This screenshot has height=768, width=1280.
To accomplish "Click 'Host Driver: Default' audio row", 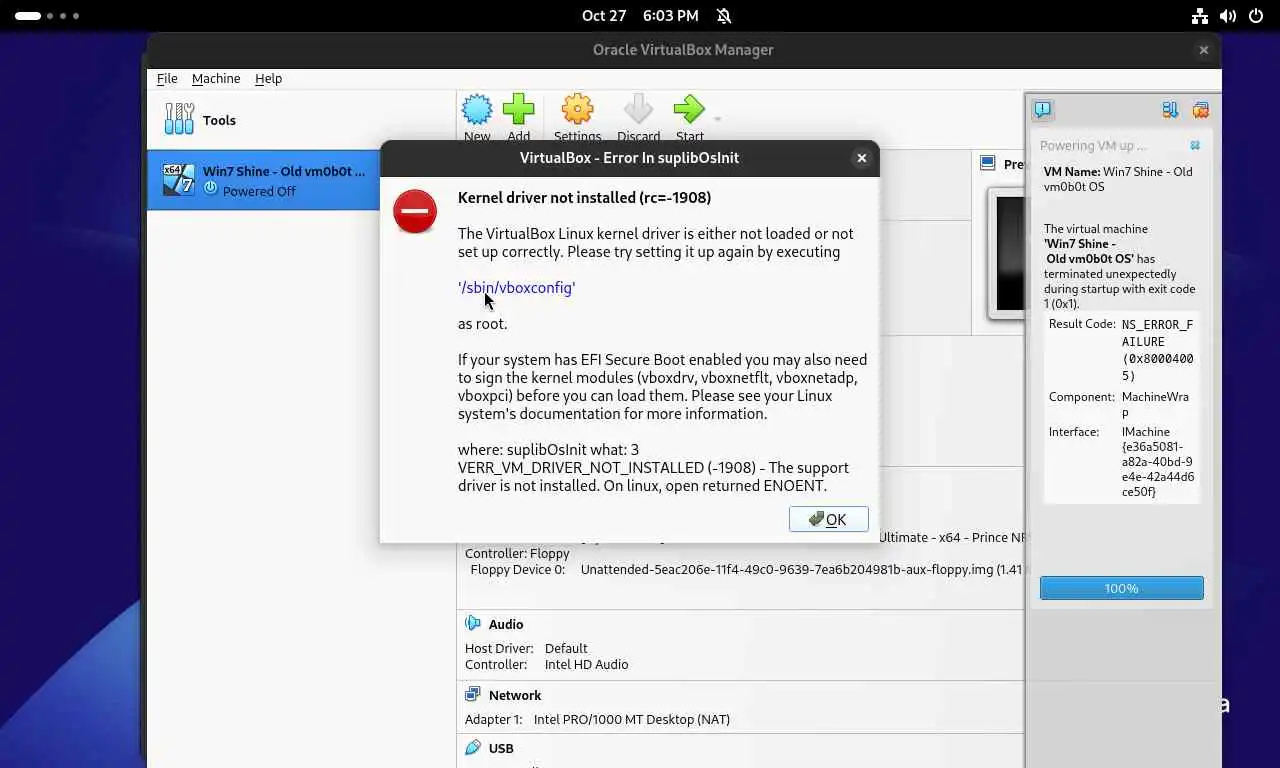I will (526, 648).
